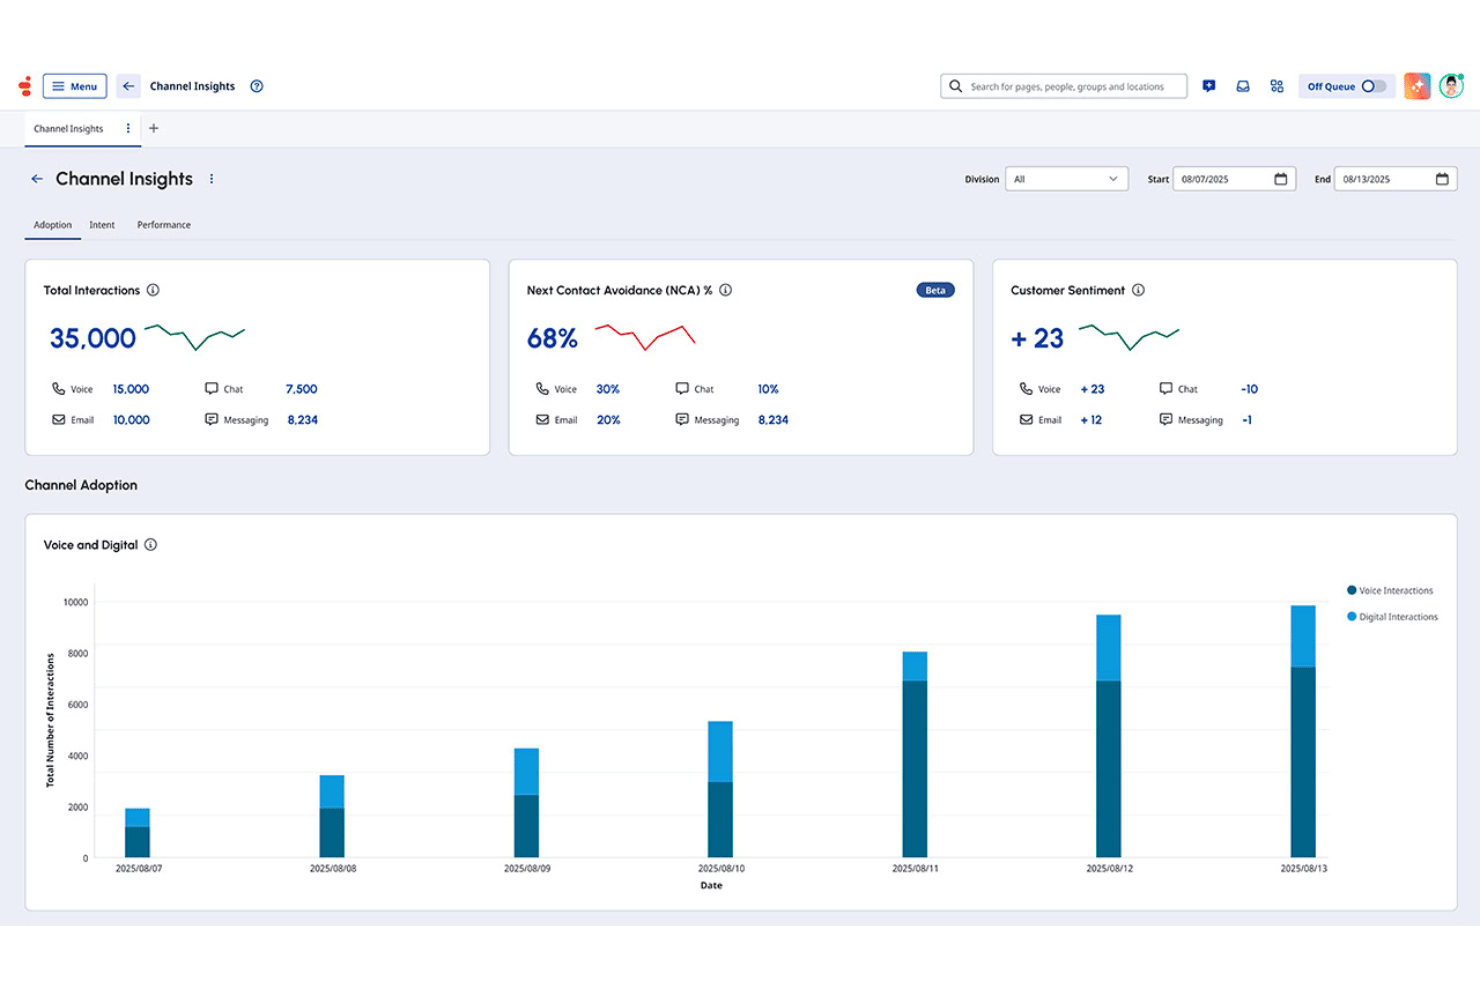Screen dimensions: 1480x987
Task: Click Email 20% in NCA card
Action: (x=608, y=420)
